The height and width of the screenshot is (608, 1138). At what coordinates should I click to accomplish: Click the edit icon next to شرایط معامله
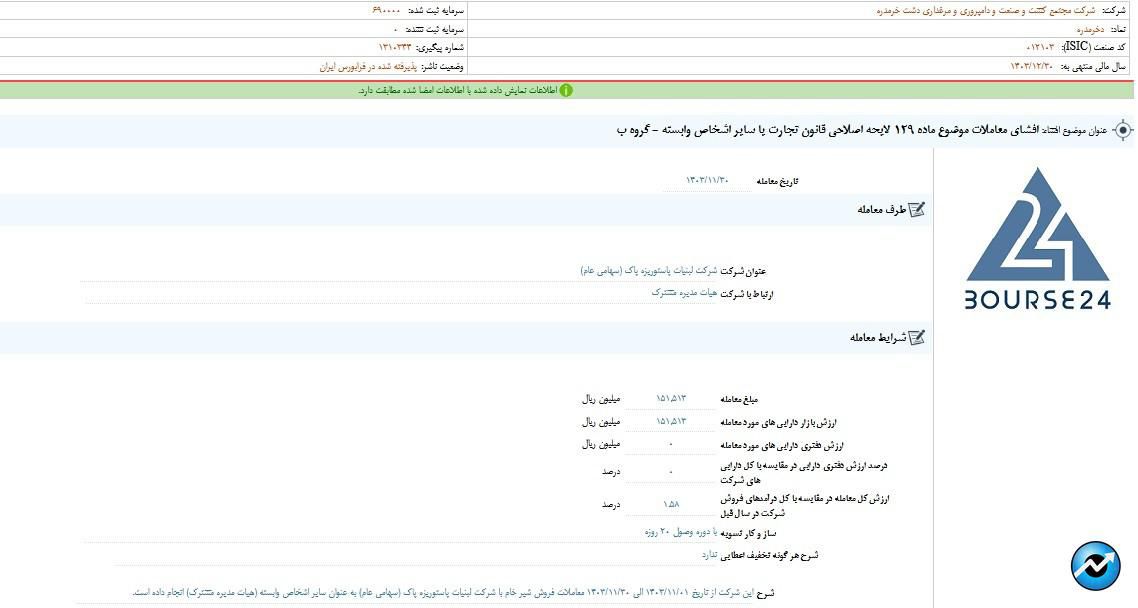pyautogui.click(x=916, y=338)
